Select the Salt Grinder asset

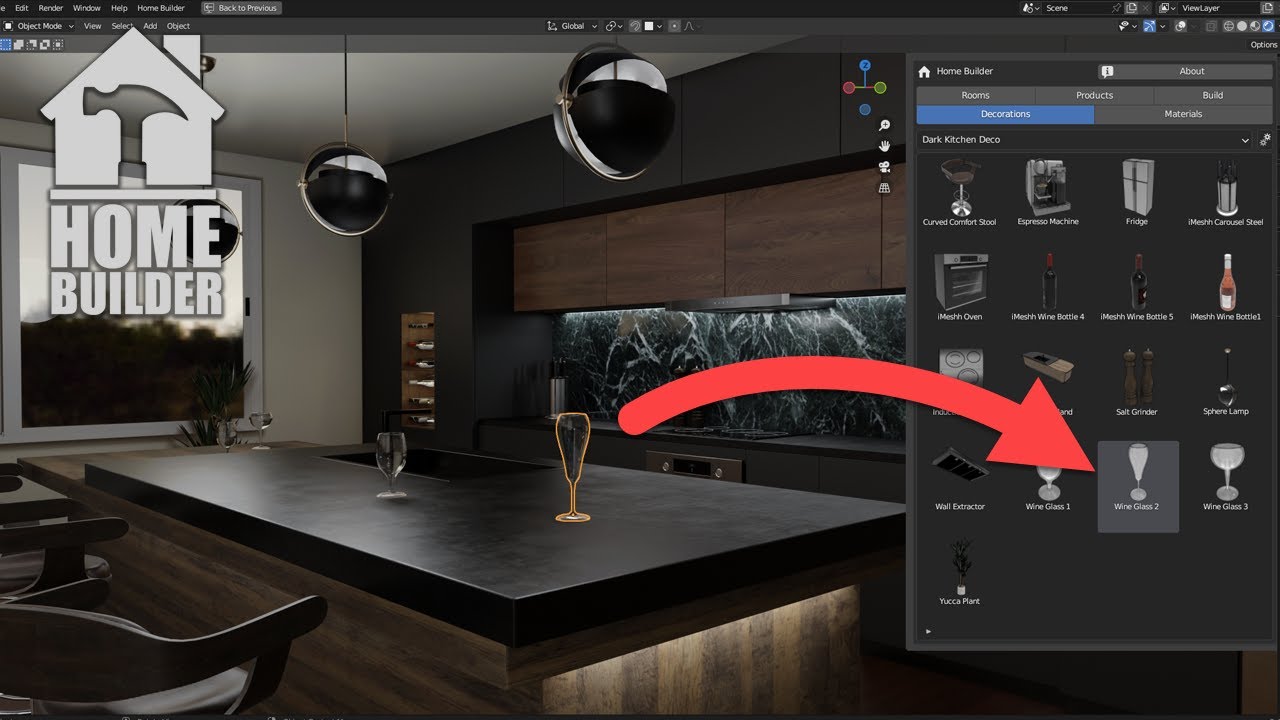point(1137,382)
